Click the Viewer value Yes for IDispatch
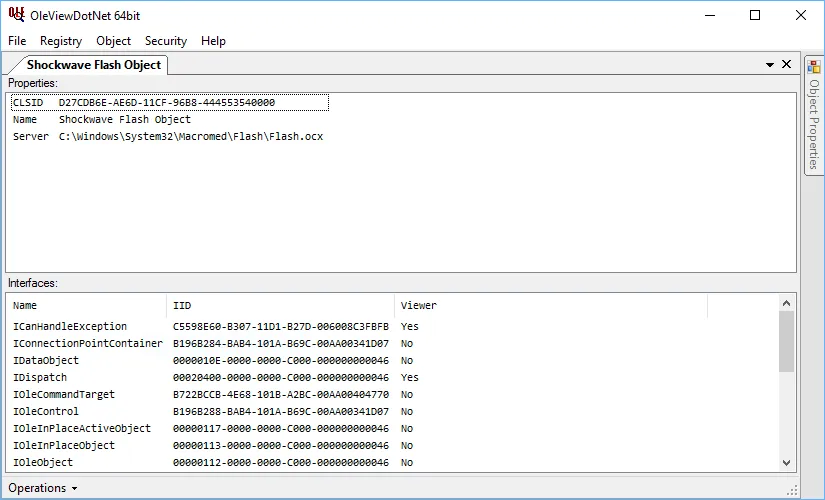The image size is (825, 500). click(x=409, y=377)
